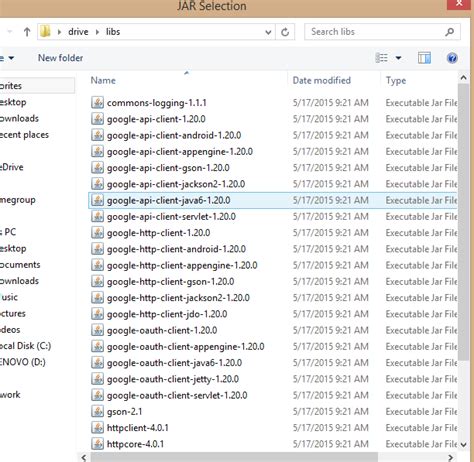Click the jar icon of google-http-client-jdo-1.20.0
The image size is (474, 462).
(x=97, y=314)
